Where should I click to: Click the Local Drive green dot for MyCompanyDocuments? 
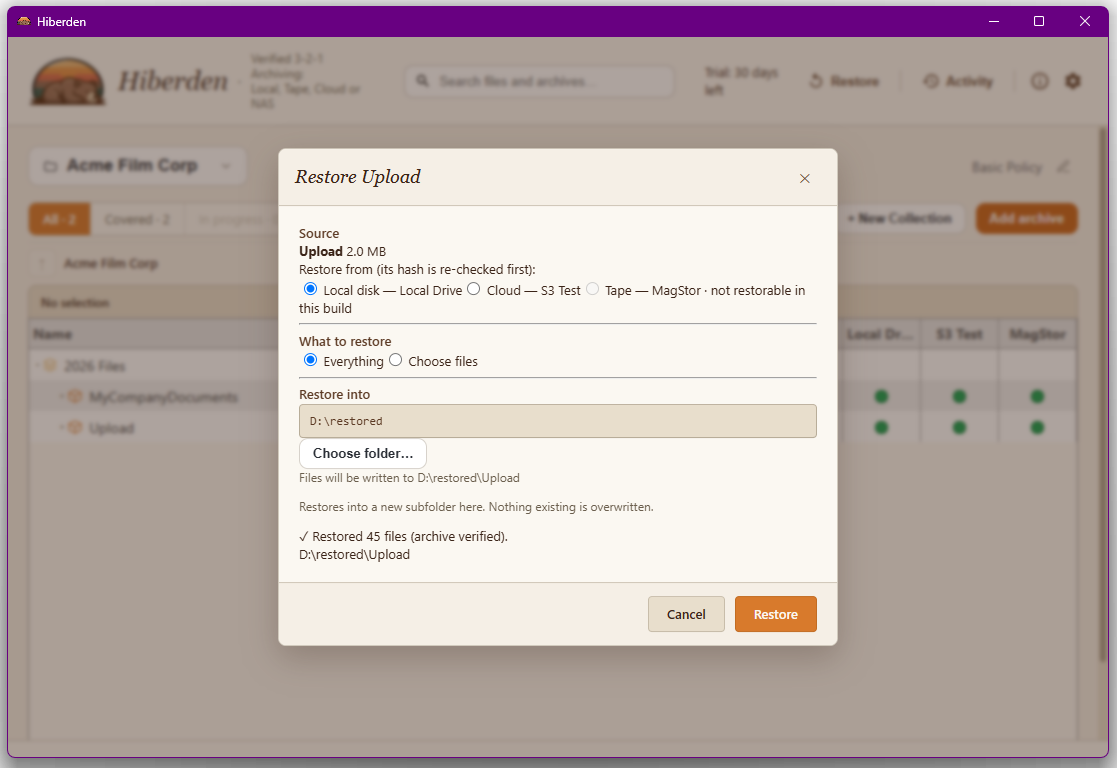pos(881,397)
